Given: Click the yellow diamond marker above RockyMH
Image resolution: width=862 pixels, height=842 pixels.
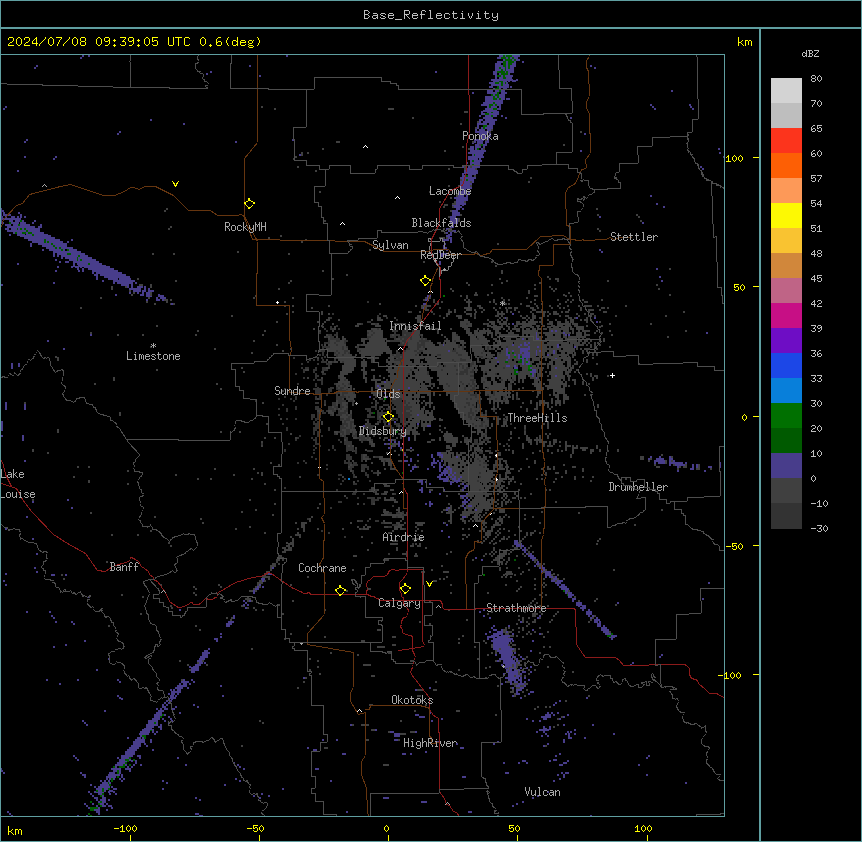Looking at the screenshot, I should (x=250, y=204).
